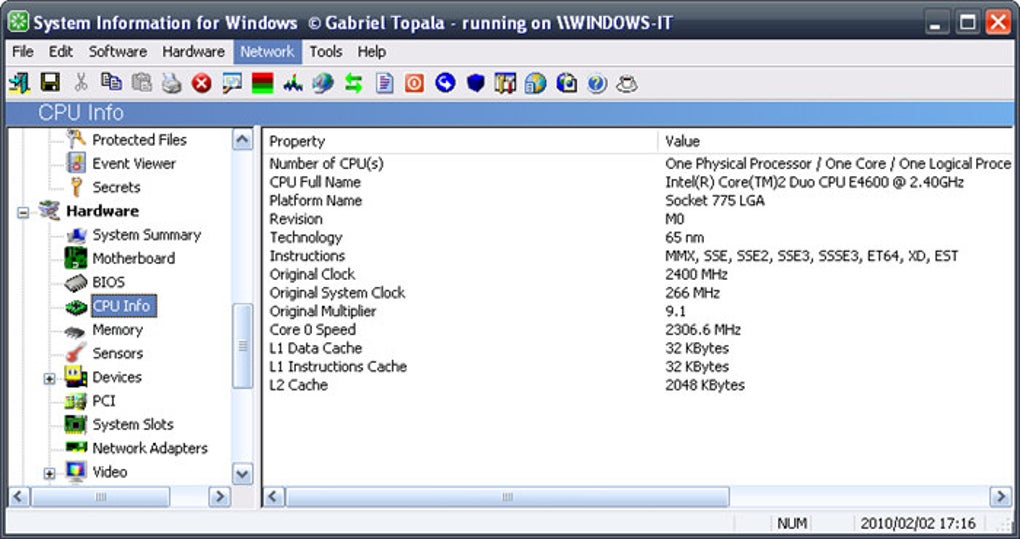Click the PCI tree icon

coord(75,401)
